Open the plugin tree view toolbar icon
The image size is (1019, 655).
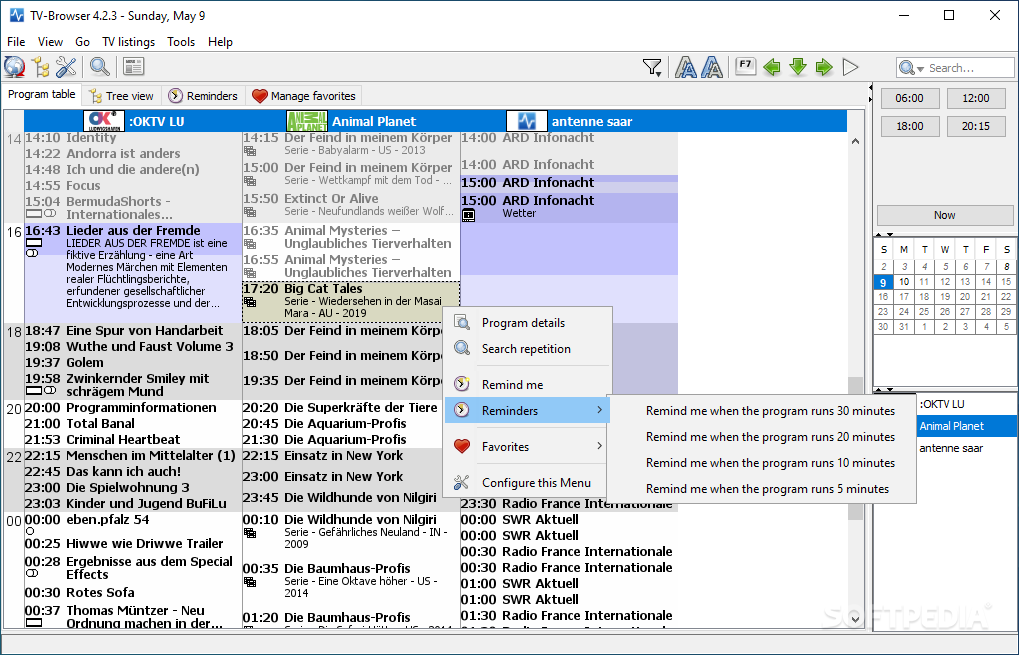pyautogui.click(x=41, y=67)
